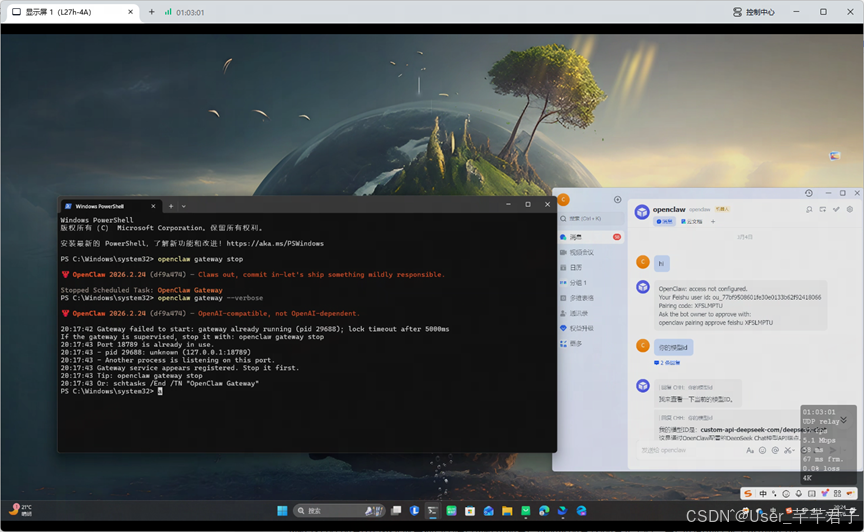Add new remote session tab with plus
Viewport: 864px width, 532px height.
click(152, 12)
